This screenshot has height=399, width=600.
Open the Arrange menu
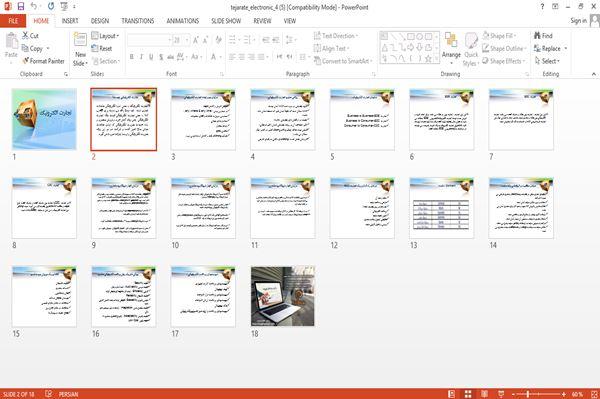tap(451, 48)
